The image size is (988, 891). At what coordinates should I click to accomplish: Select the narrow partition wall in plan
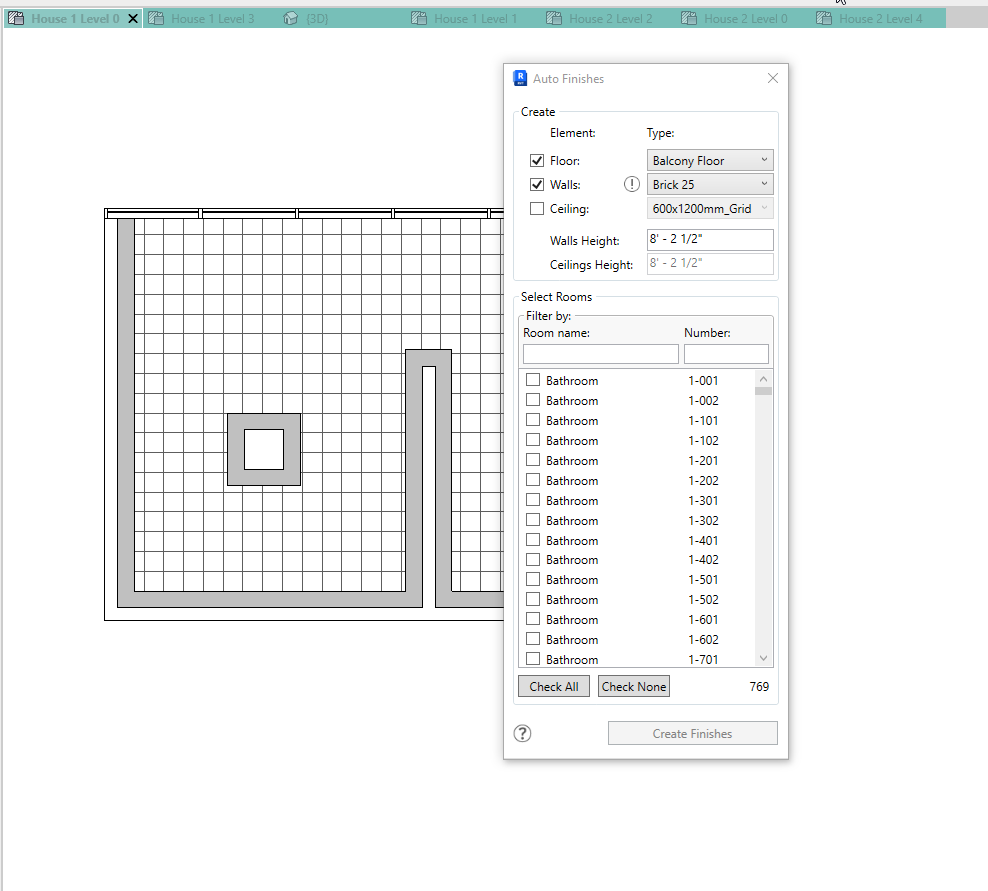(428, 479)
